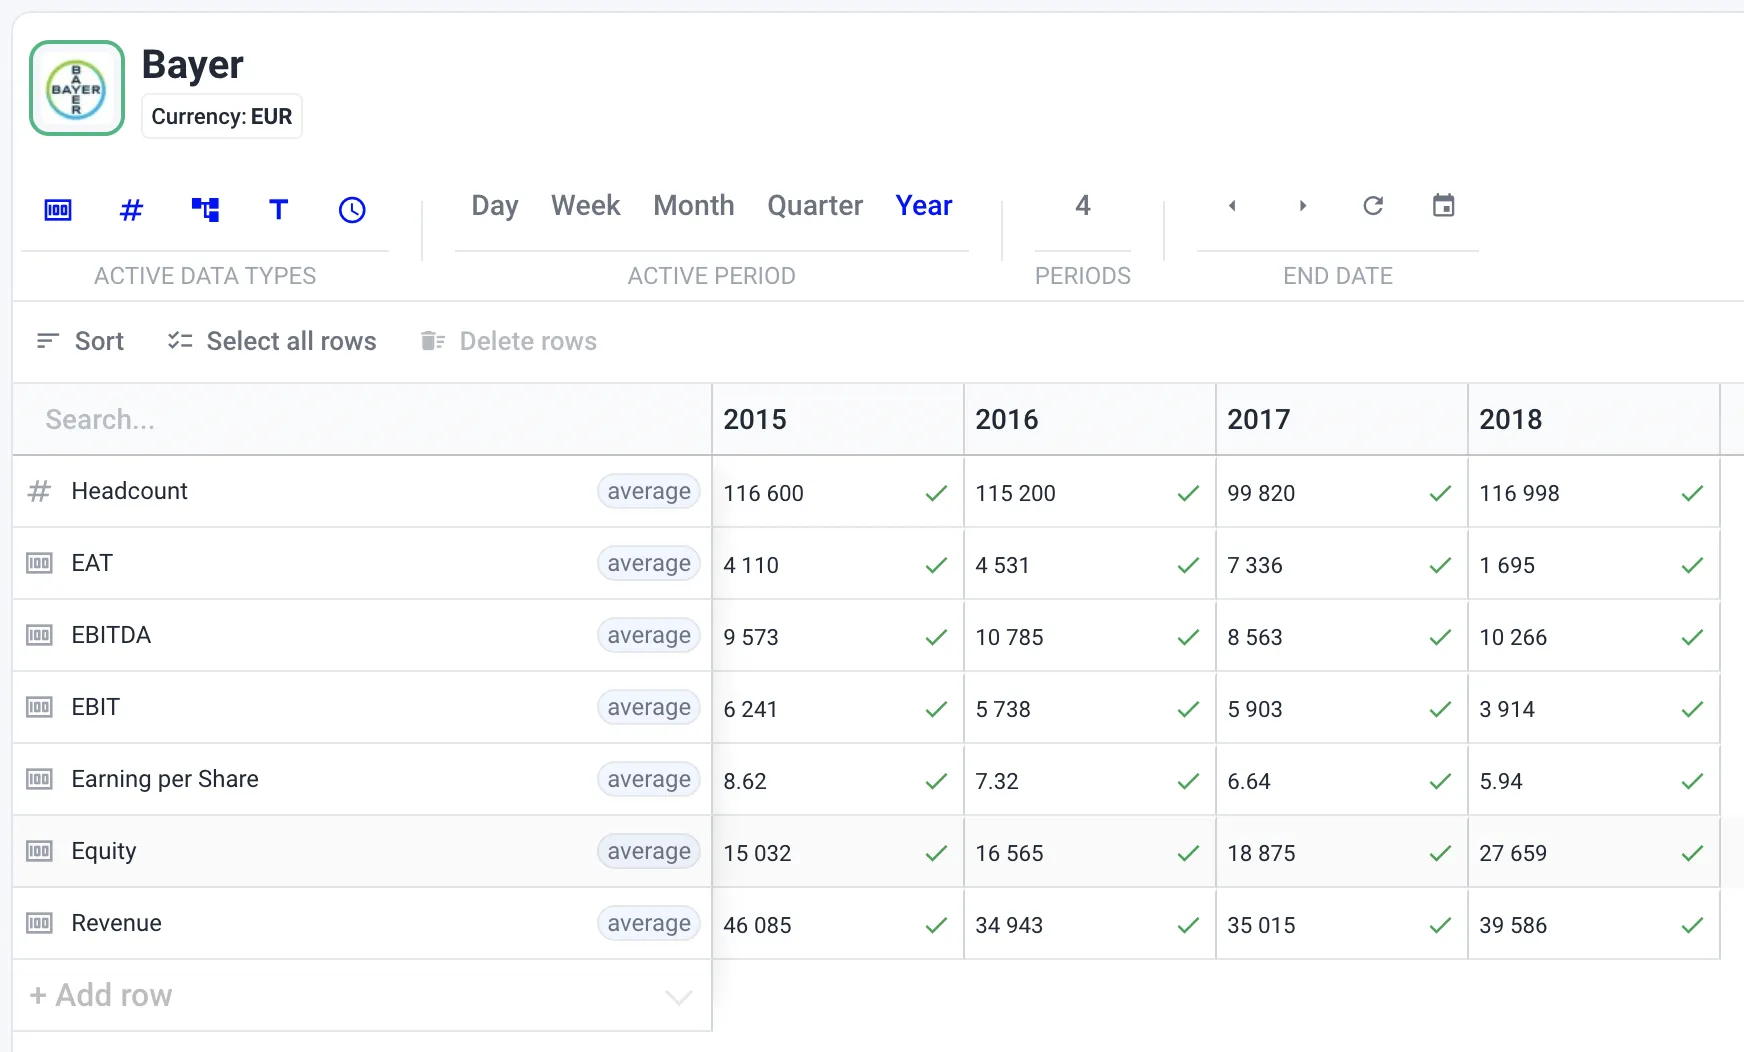Click the checkmark beside 4 531
The image size is (1744, 1052).
[x=1188, y=565]
